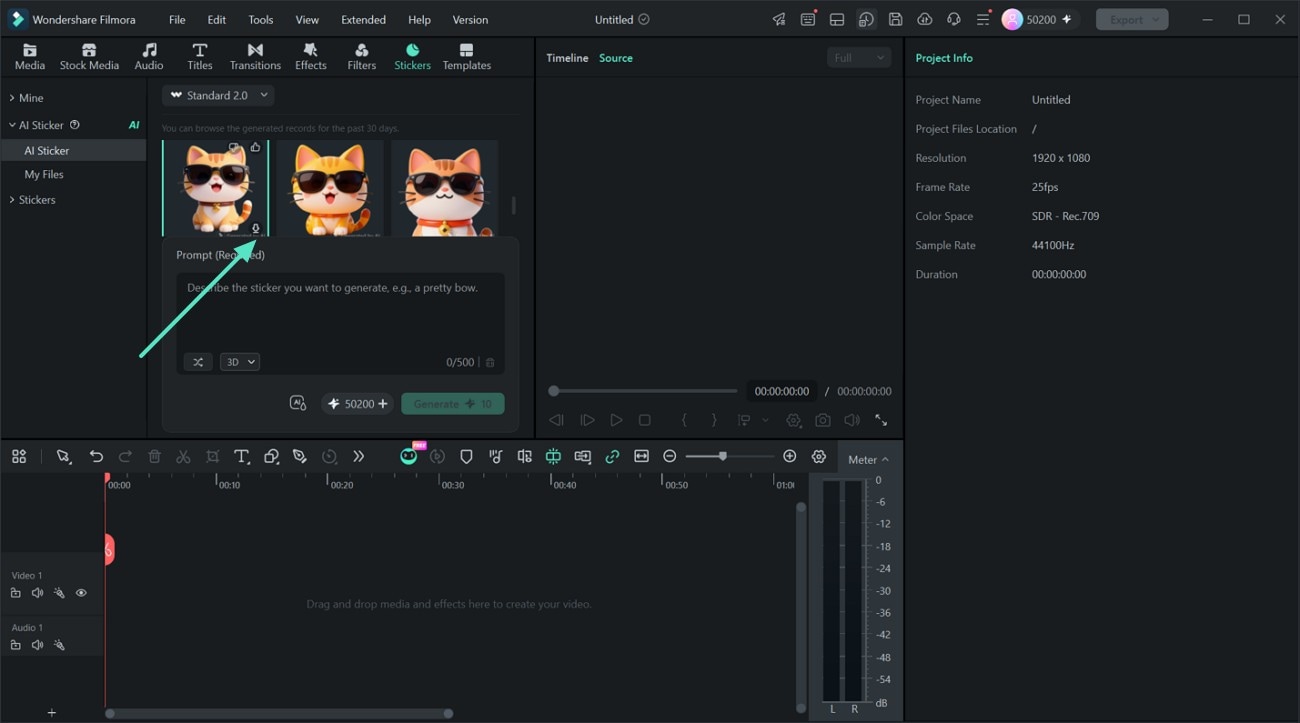Screen dimensions: 1300x723
Task: Click the save project icon
Action: [895, 19]
